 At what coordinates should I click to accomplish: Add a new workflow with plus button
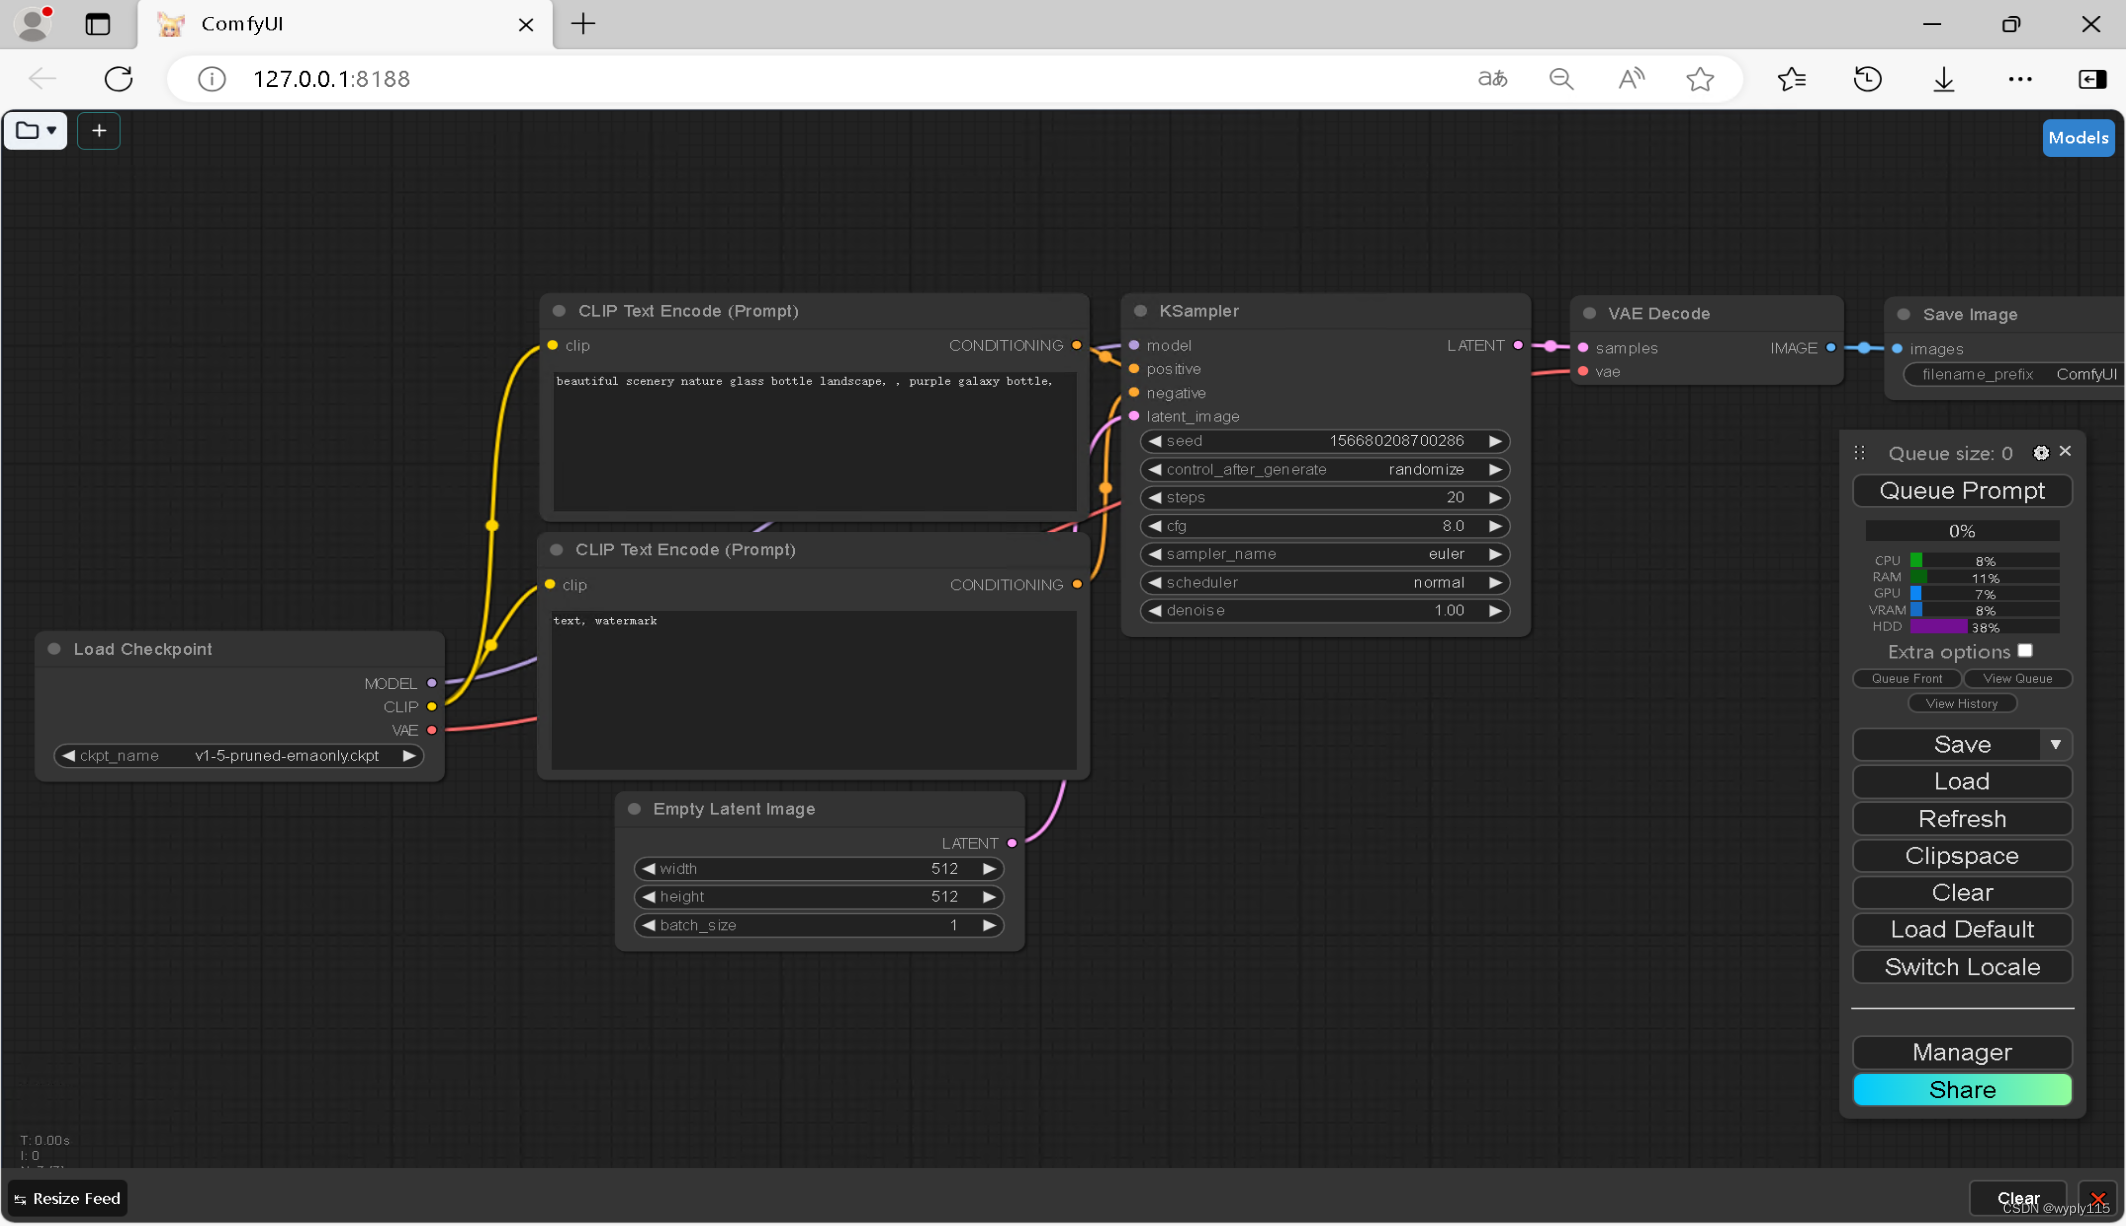[99, 131]
